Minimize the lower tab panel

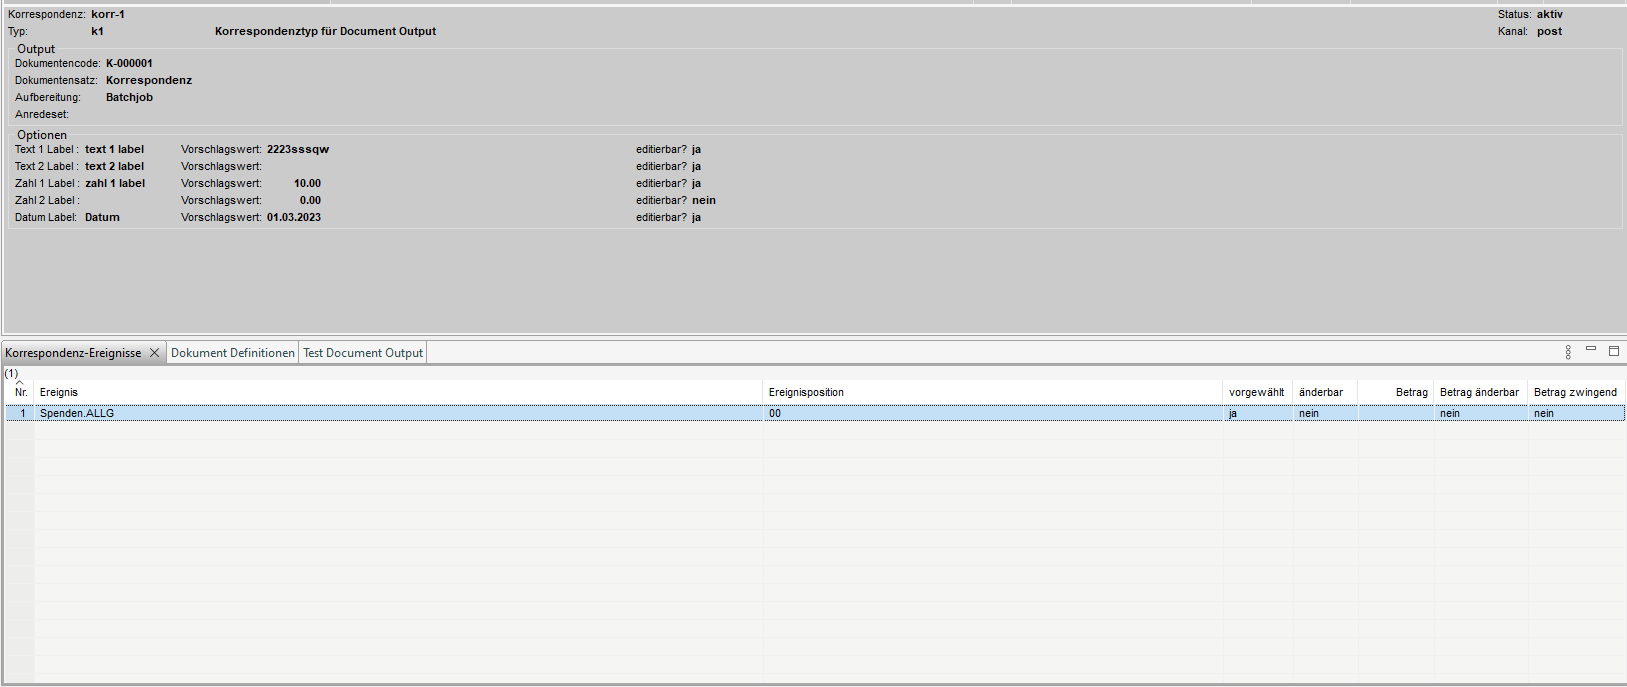[1591, 349]
